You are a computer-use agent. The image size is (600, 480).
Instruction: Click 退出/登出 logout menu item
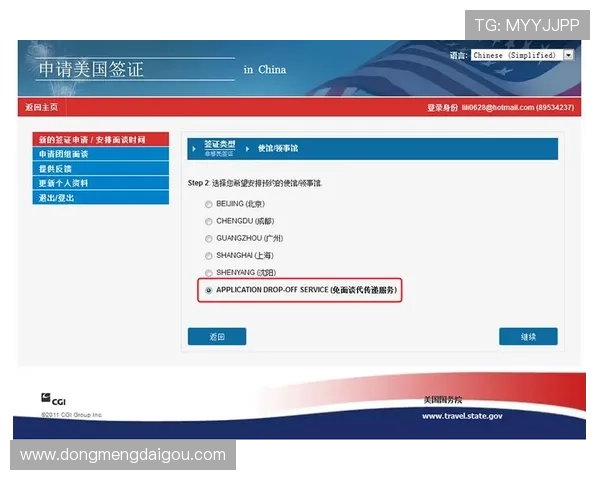101,198
